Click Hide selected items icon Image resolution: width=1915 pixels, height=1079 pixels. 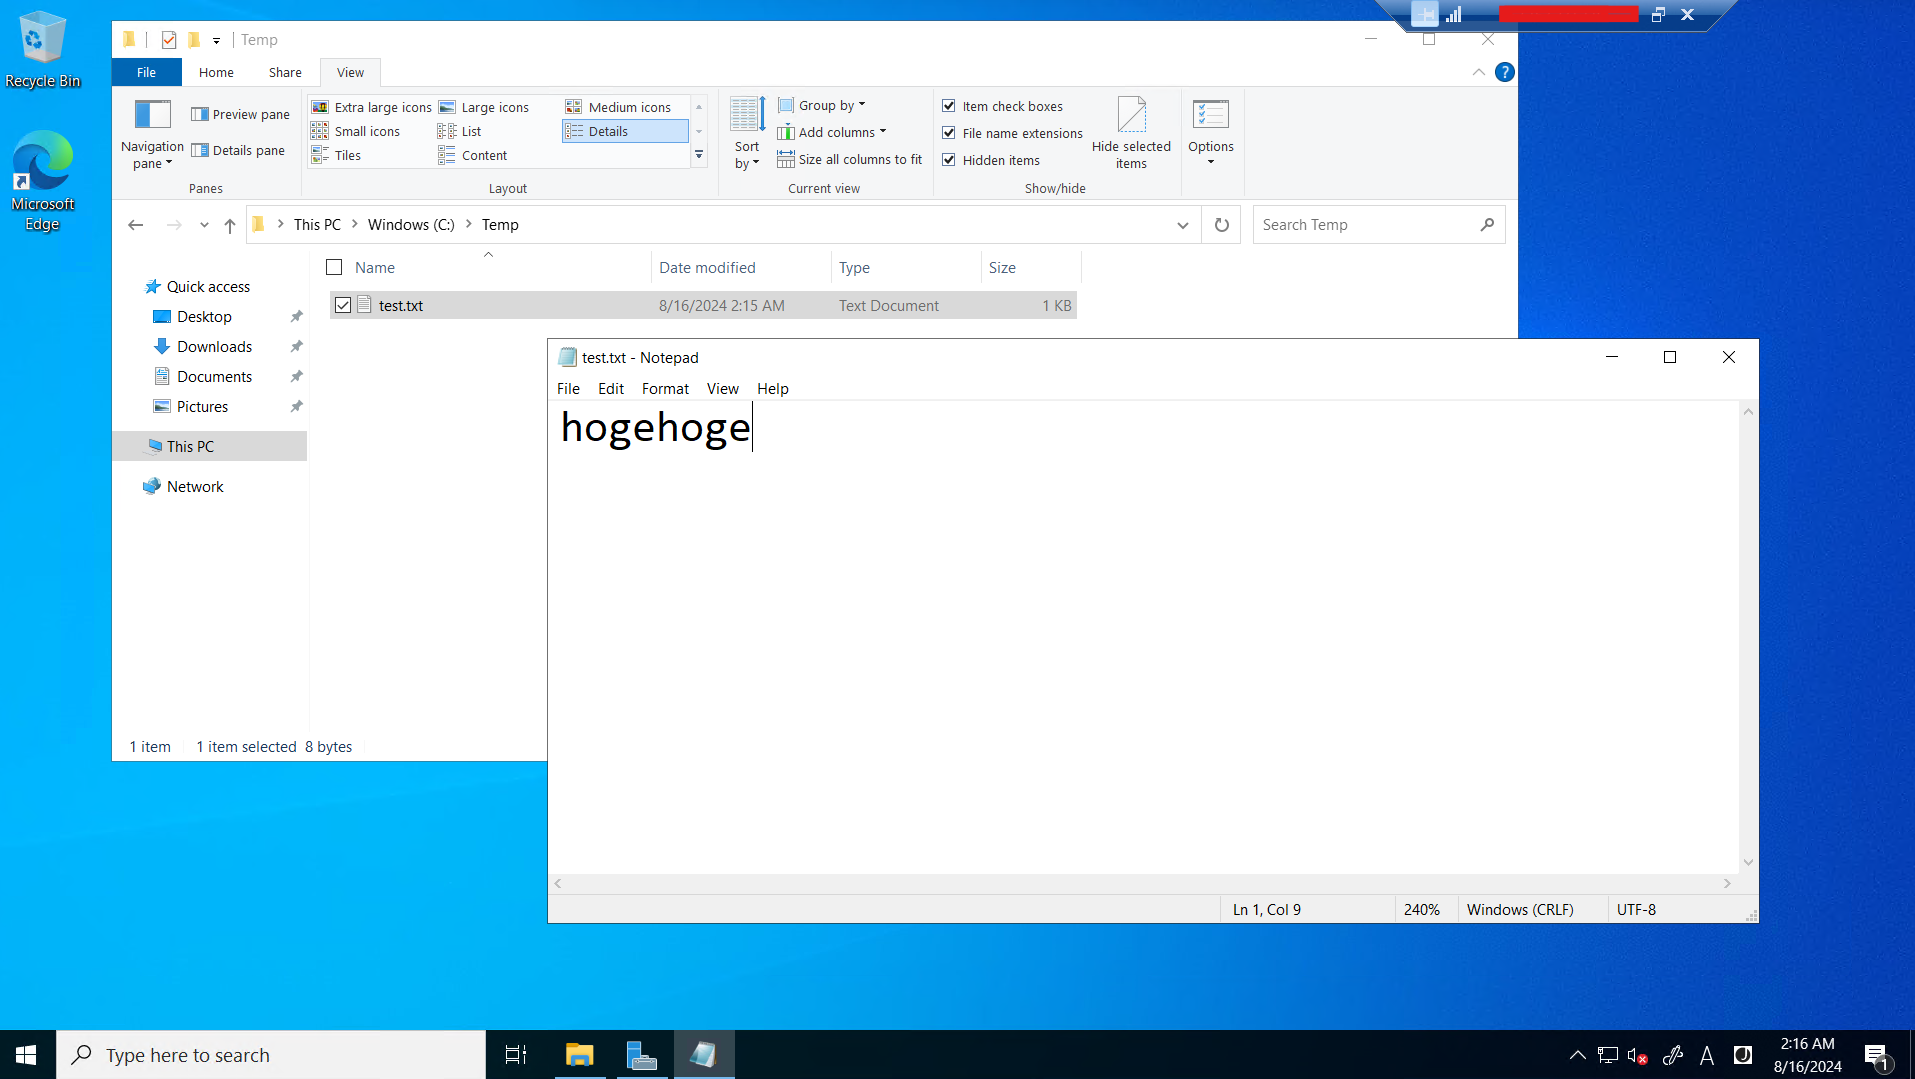coord(1131,116)
